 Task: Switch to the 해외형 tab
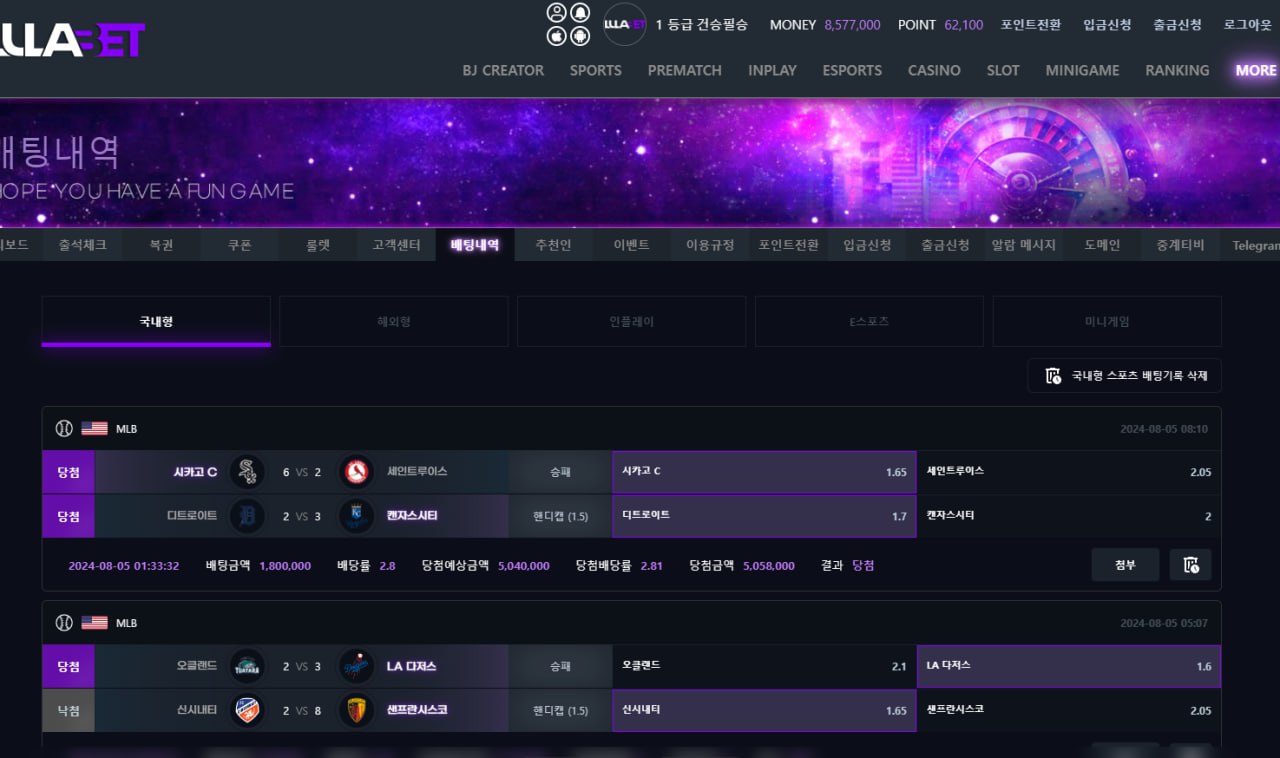click(x=394, y=321)
